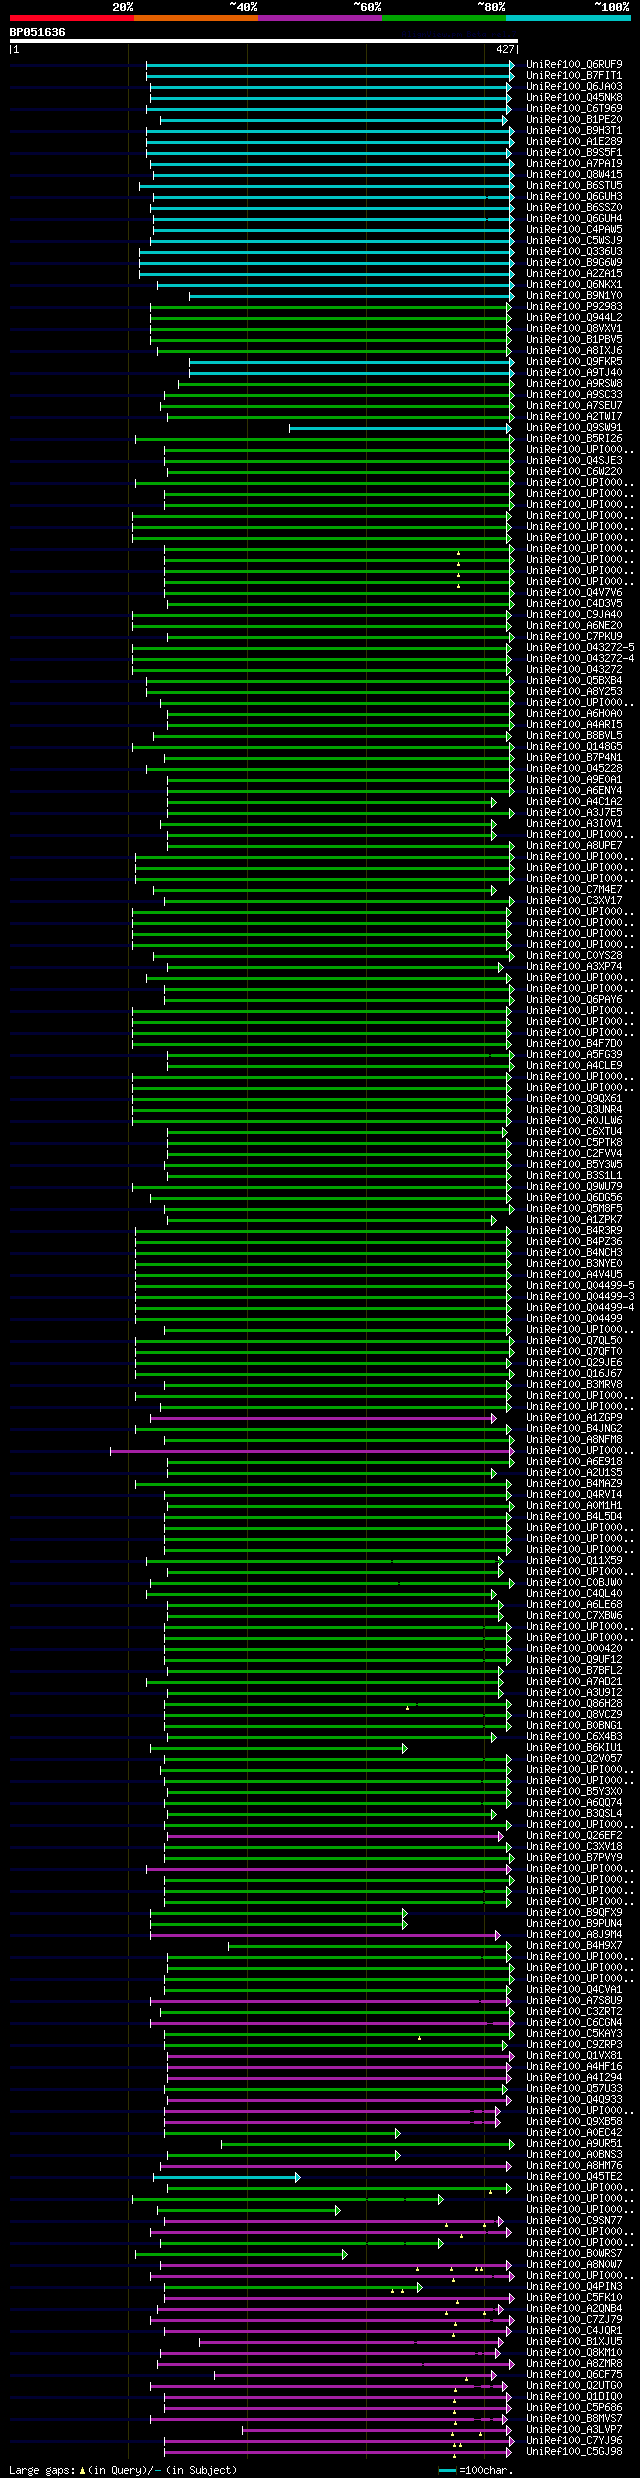The height and width of the screenshot is (2478, 640).
Task: Click hit label UniRef100_A7PAI9
Action: 574,163
